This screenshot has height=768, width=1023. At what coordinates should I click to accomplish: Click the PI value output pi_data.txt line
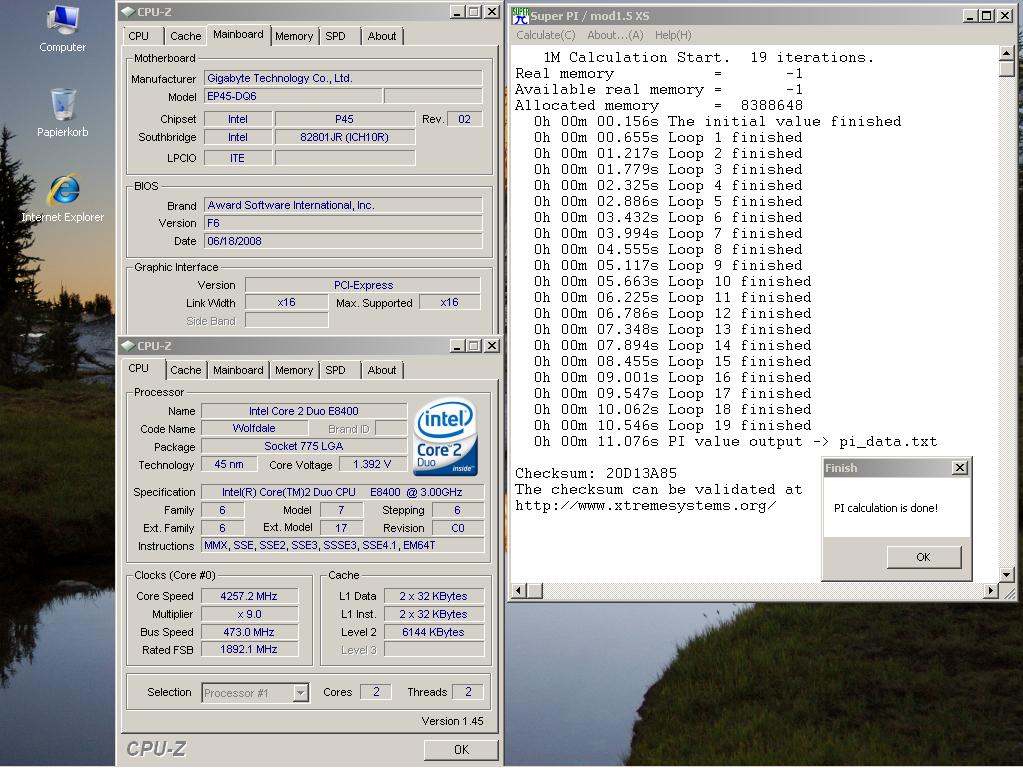point(735,442)
